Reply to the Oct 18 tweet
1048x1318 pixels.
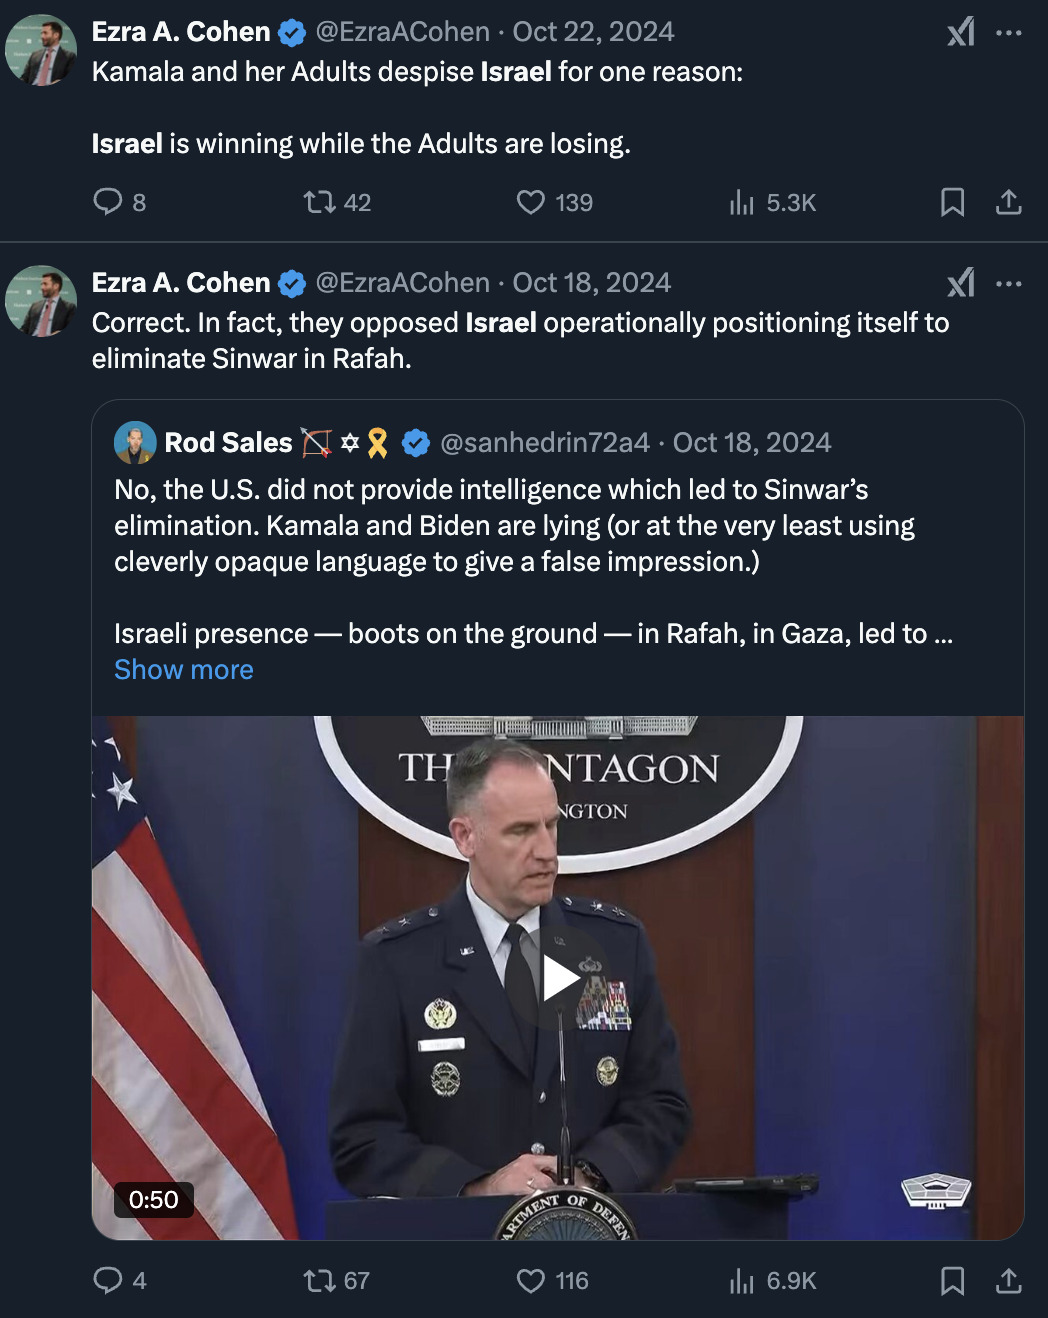pyautogui.click(x=108, y=1281)
